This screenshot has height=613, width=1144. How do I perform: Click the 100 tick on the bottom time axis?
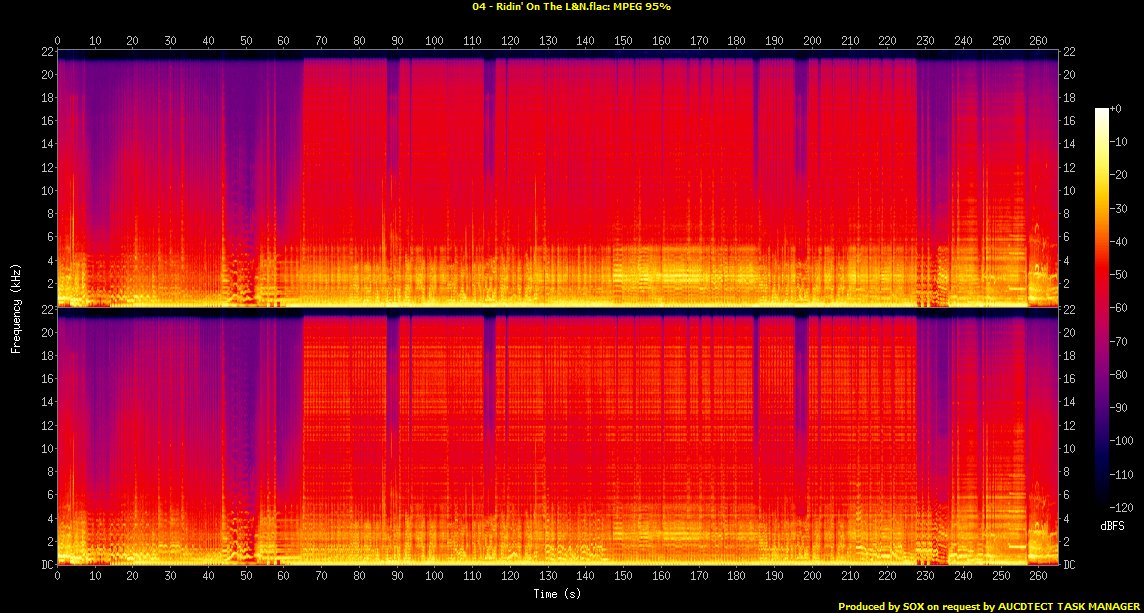pos(435,578)
